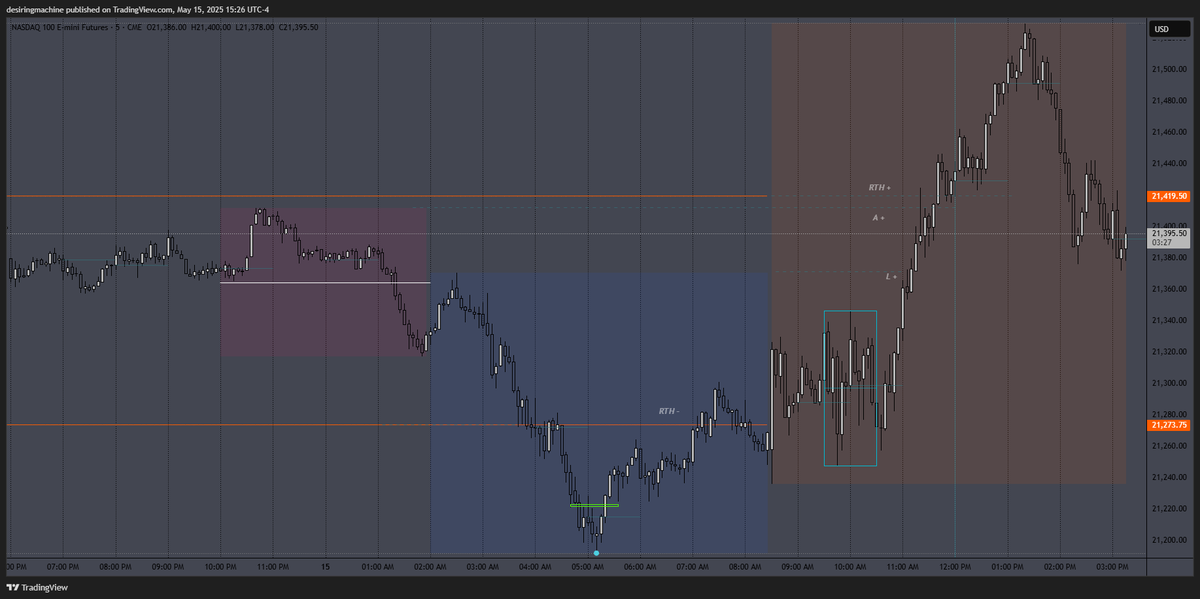Click the 21,300.00 price axis value
This screenshot has height=599, width=1200.
tap(1169, 383)
